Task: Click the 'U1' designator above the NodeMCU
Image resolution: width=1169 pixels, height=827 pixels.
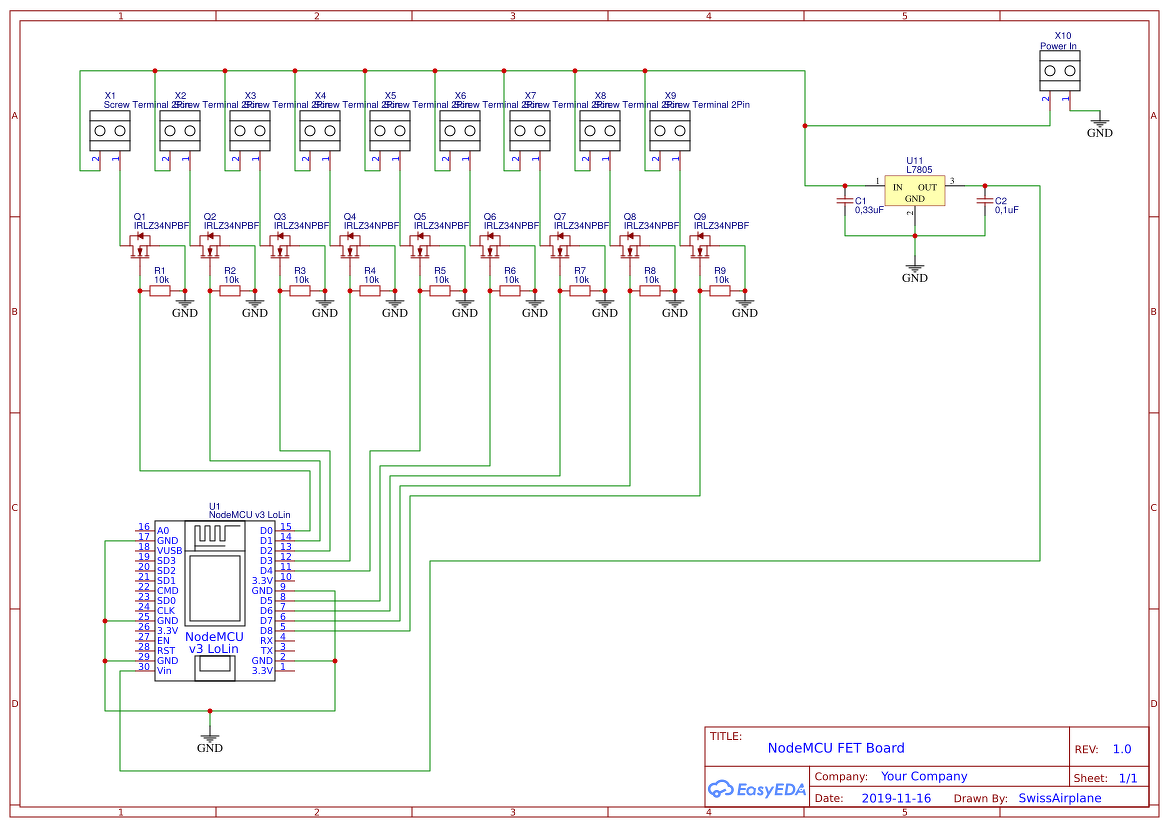Action: [215, 506]
